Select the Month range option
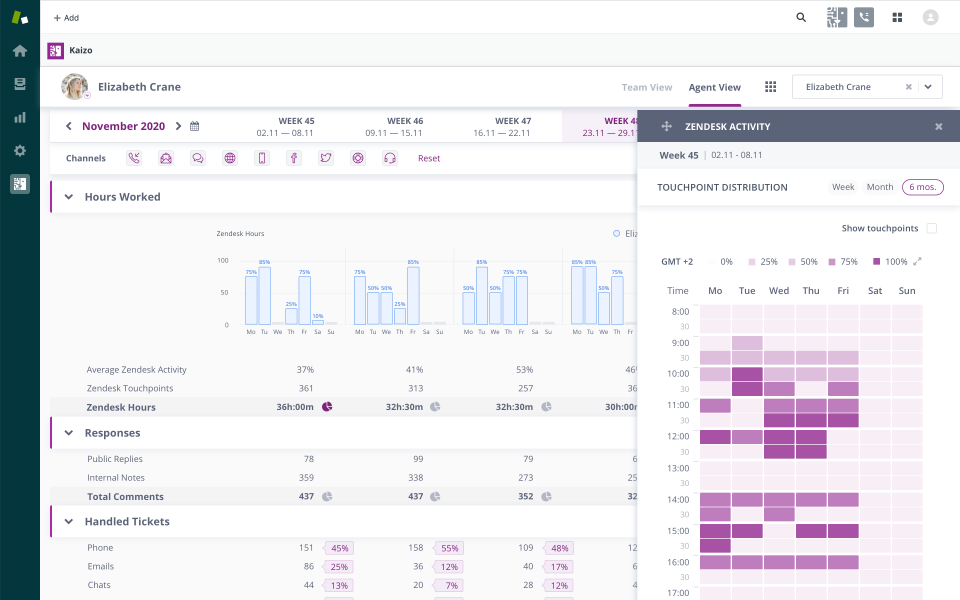The width and height of the screenshot is (960, 600). pos(880,187)
